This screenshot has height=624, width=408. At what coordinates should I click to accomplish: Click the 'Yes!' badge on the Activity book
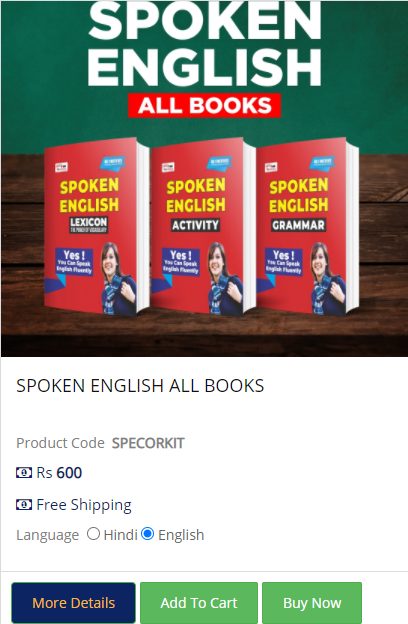click(180, 261)
